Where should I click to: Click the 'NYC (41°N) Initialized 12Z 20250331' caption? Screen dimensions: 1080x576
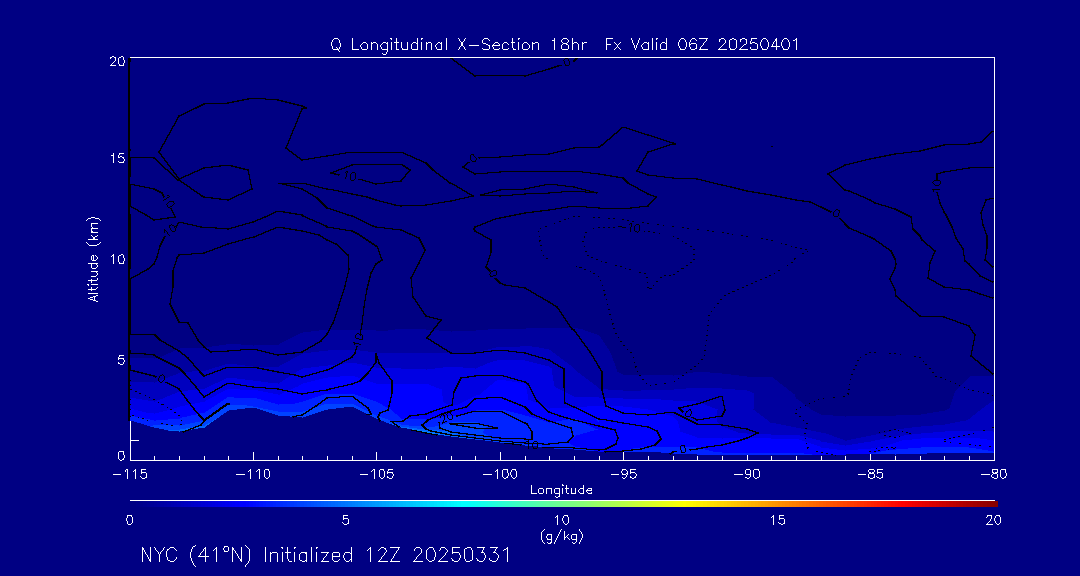coord(326,555)
